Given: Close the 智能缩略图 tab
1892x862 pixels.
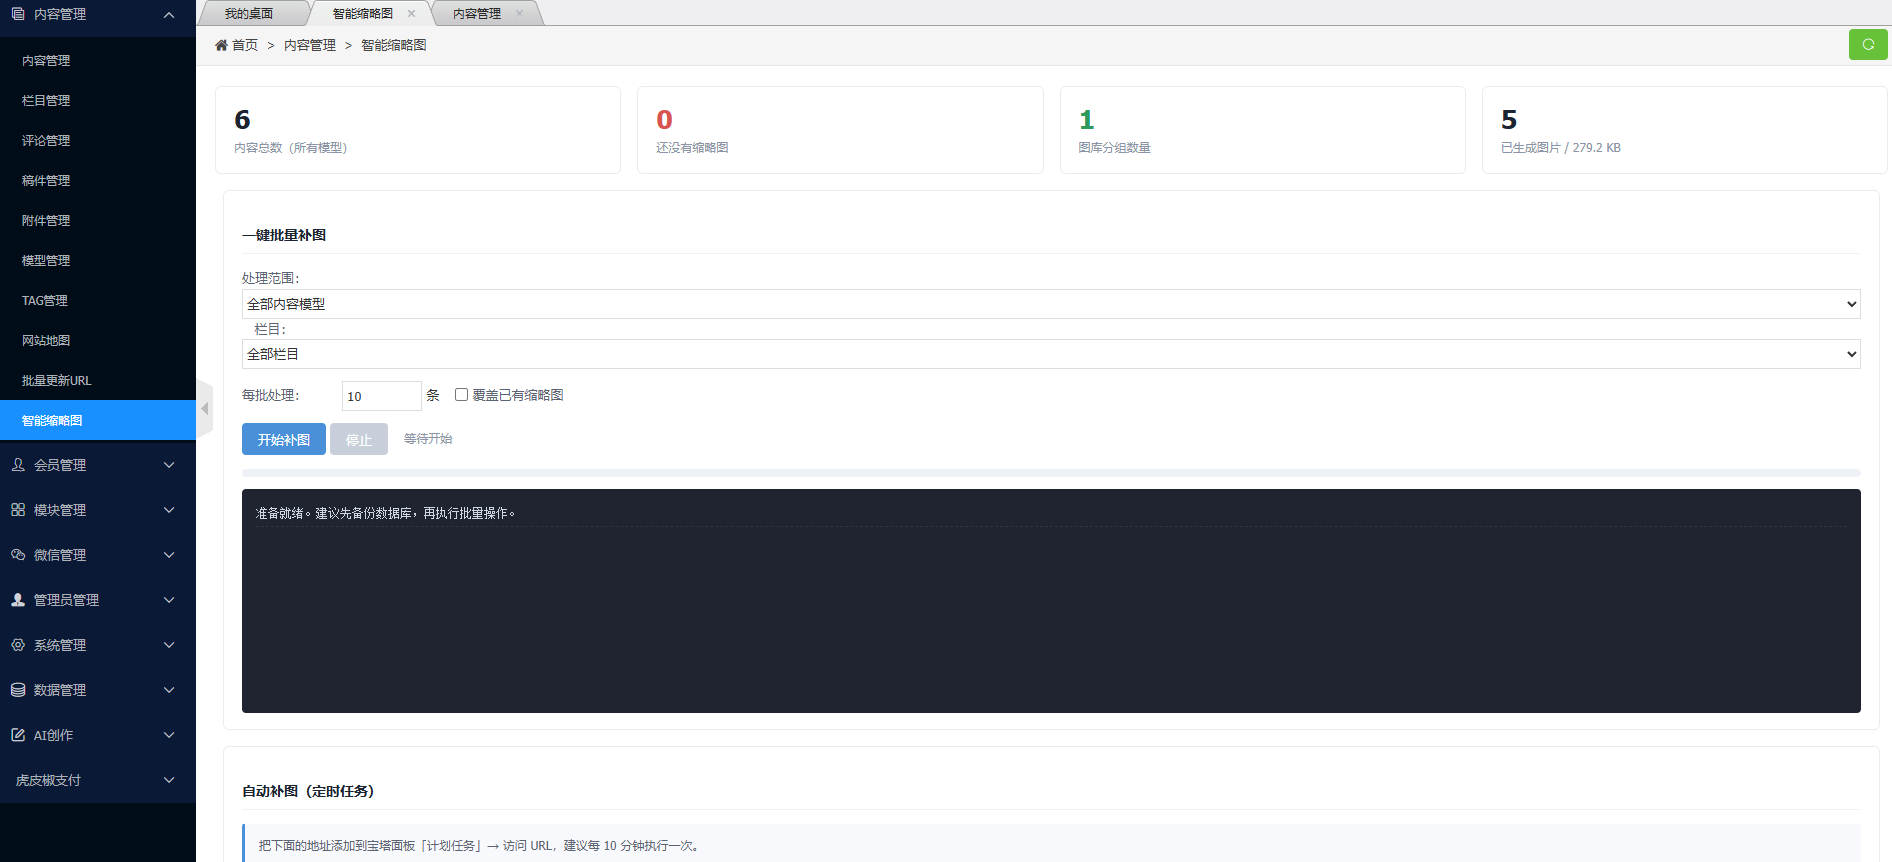Looking at the screenshot, I should tap(411, 14).
